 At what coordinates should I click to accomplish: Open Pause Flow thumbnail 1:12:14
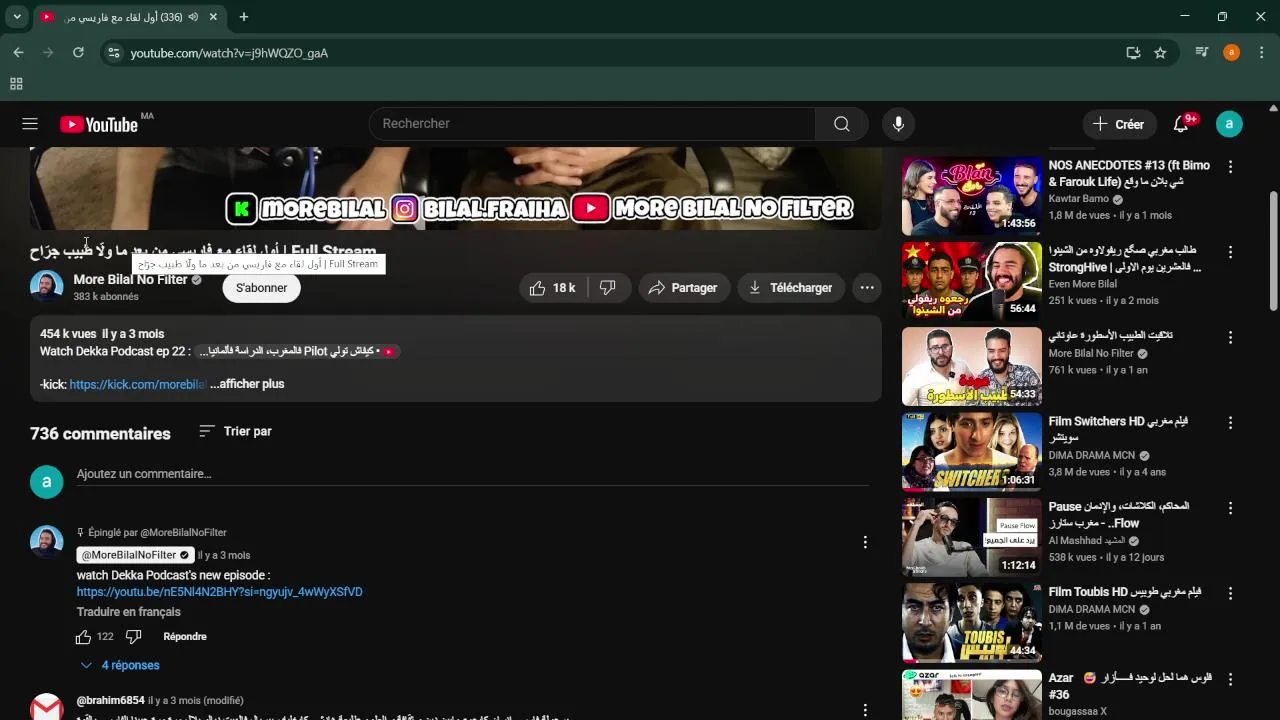click(972, 537)
